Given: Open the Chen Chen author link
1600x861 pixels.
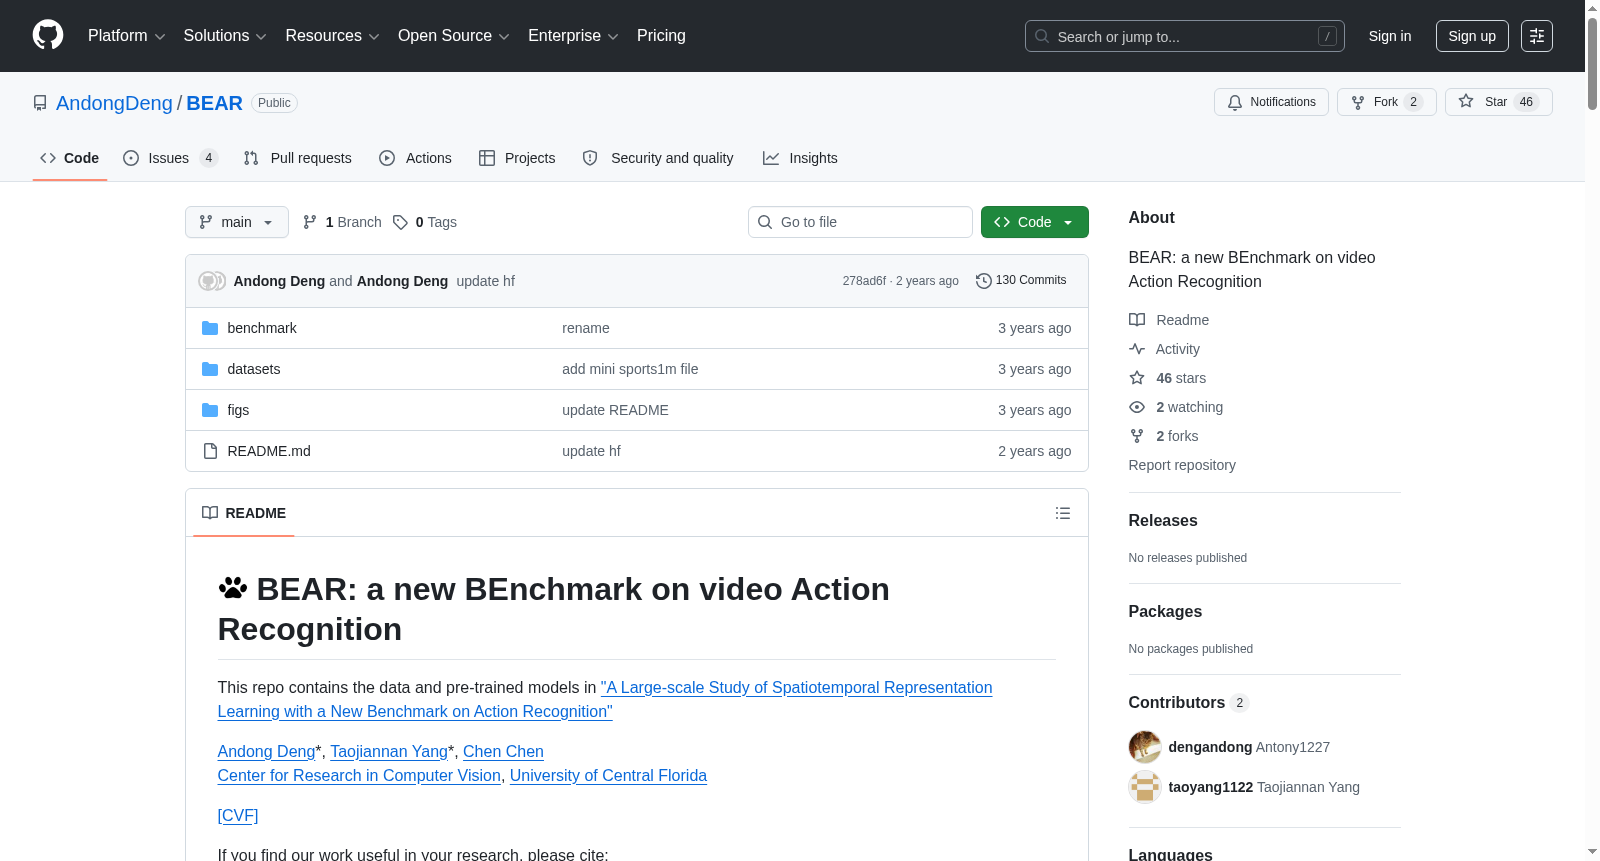Looking at the screenshot, I should pyautogui.click(x=503, y=751).
